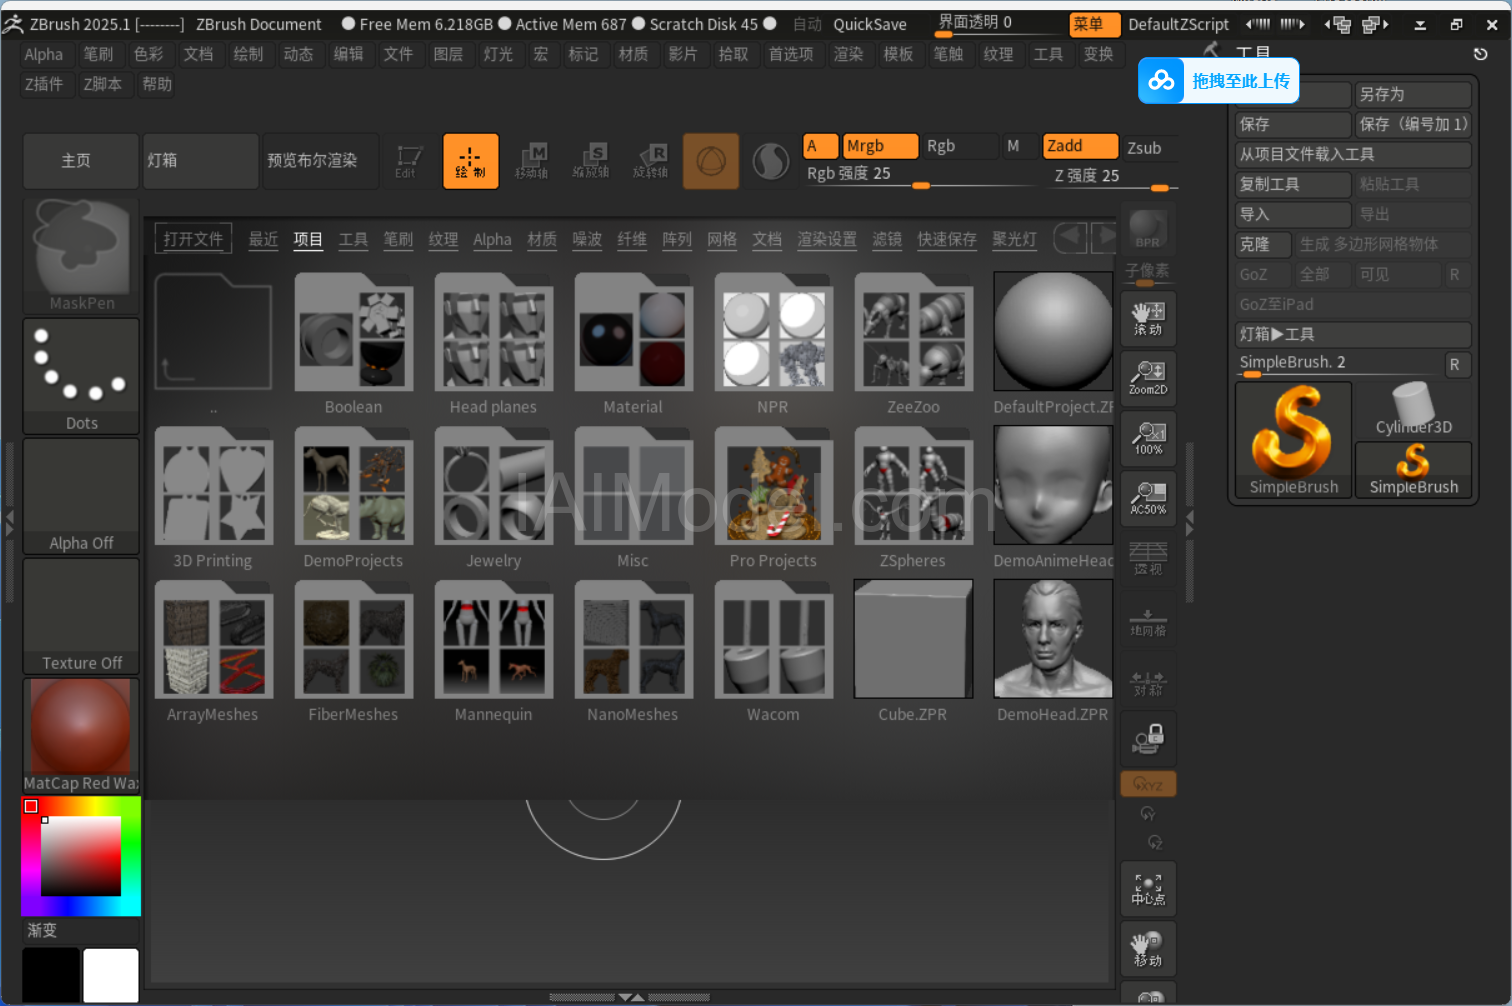Enable Zadd sculpt mode

click(x=1080, y=146)
